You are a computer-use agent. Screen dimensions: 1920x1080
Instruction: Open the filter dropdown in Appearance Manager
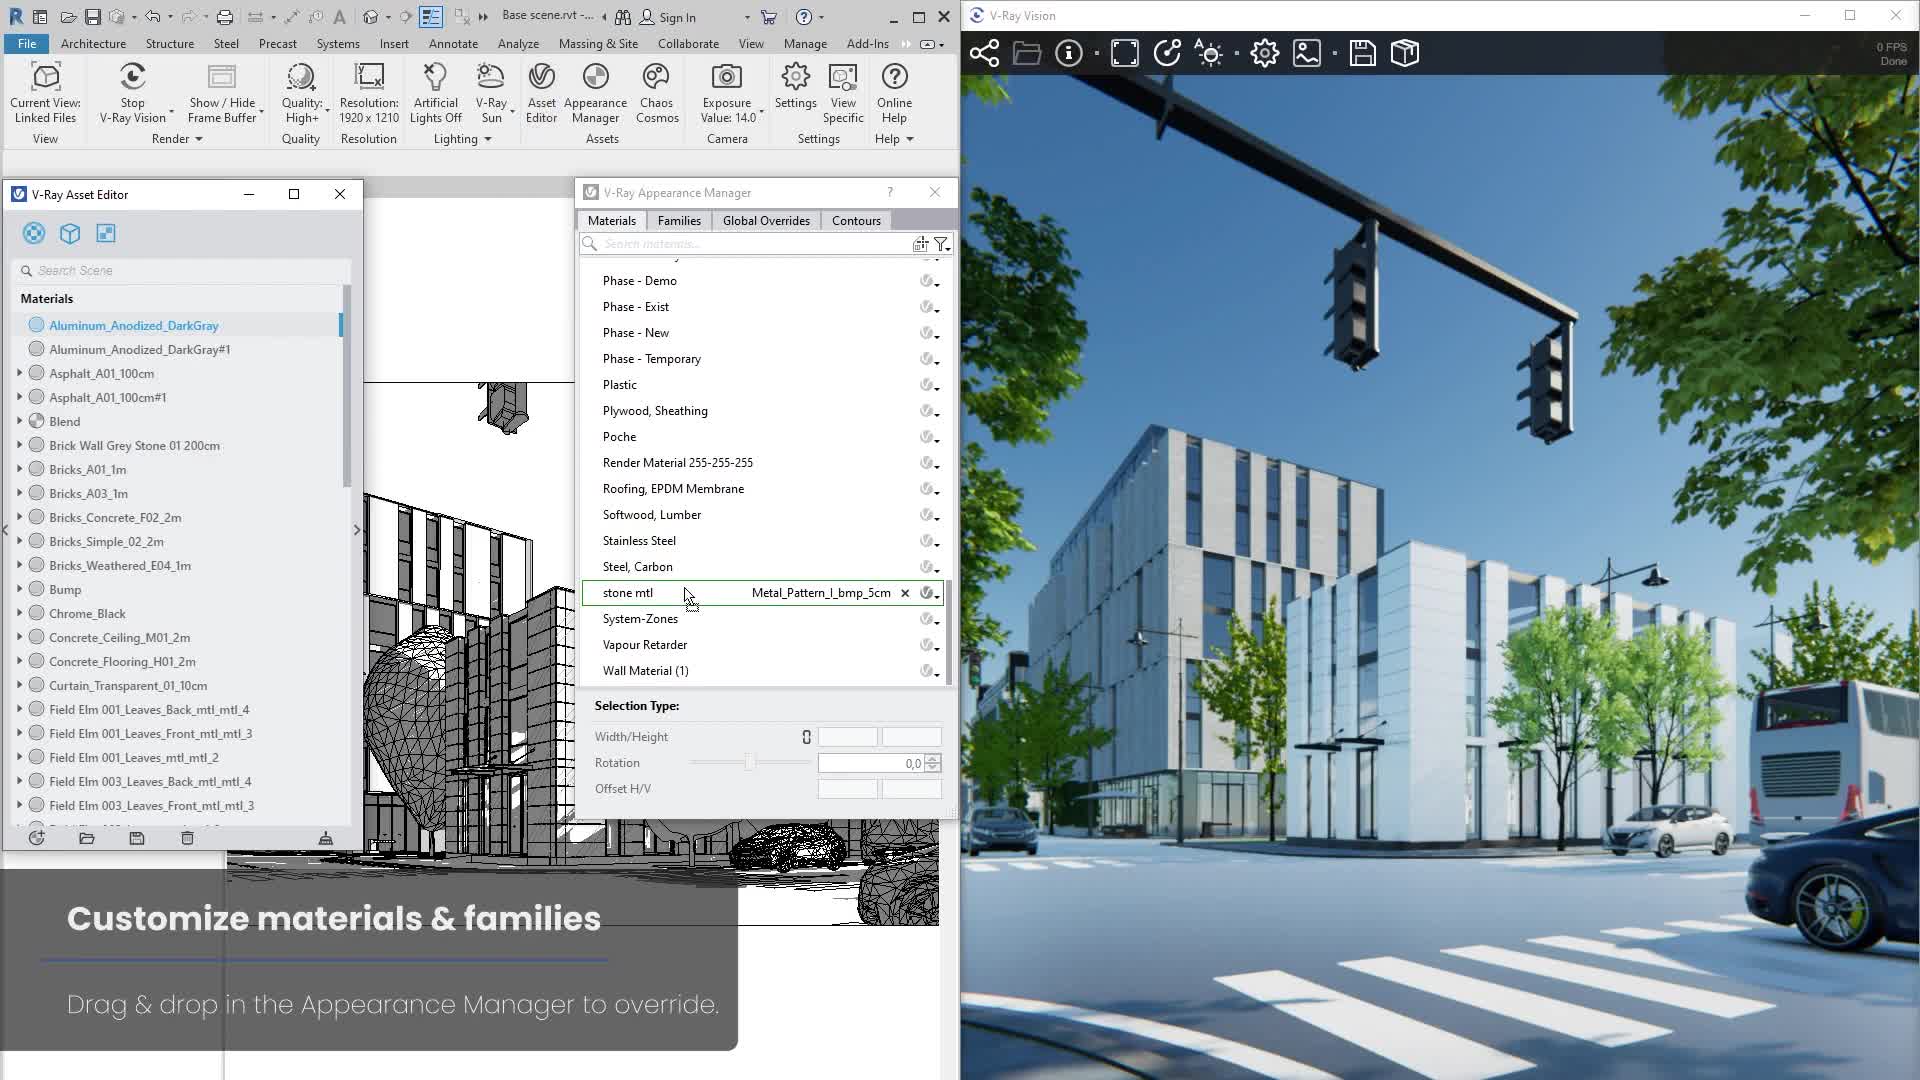pyautogui.click(x=942, y=244)
